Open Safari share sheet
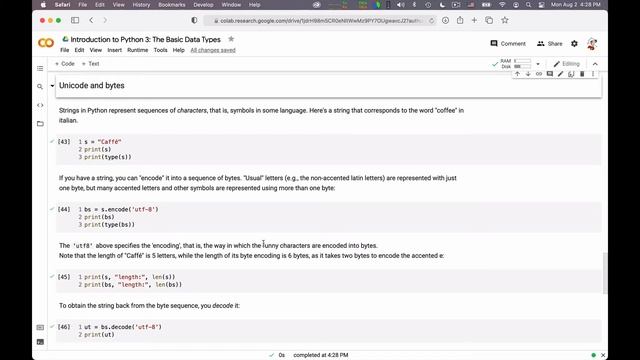 click(460, 20)
